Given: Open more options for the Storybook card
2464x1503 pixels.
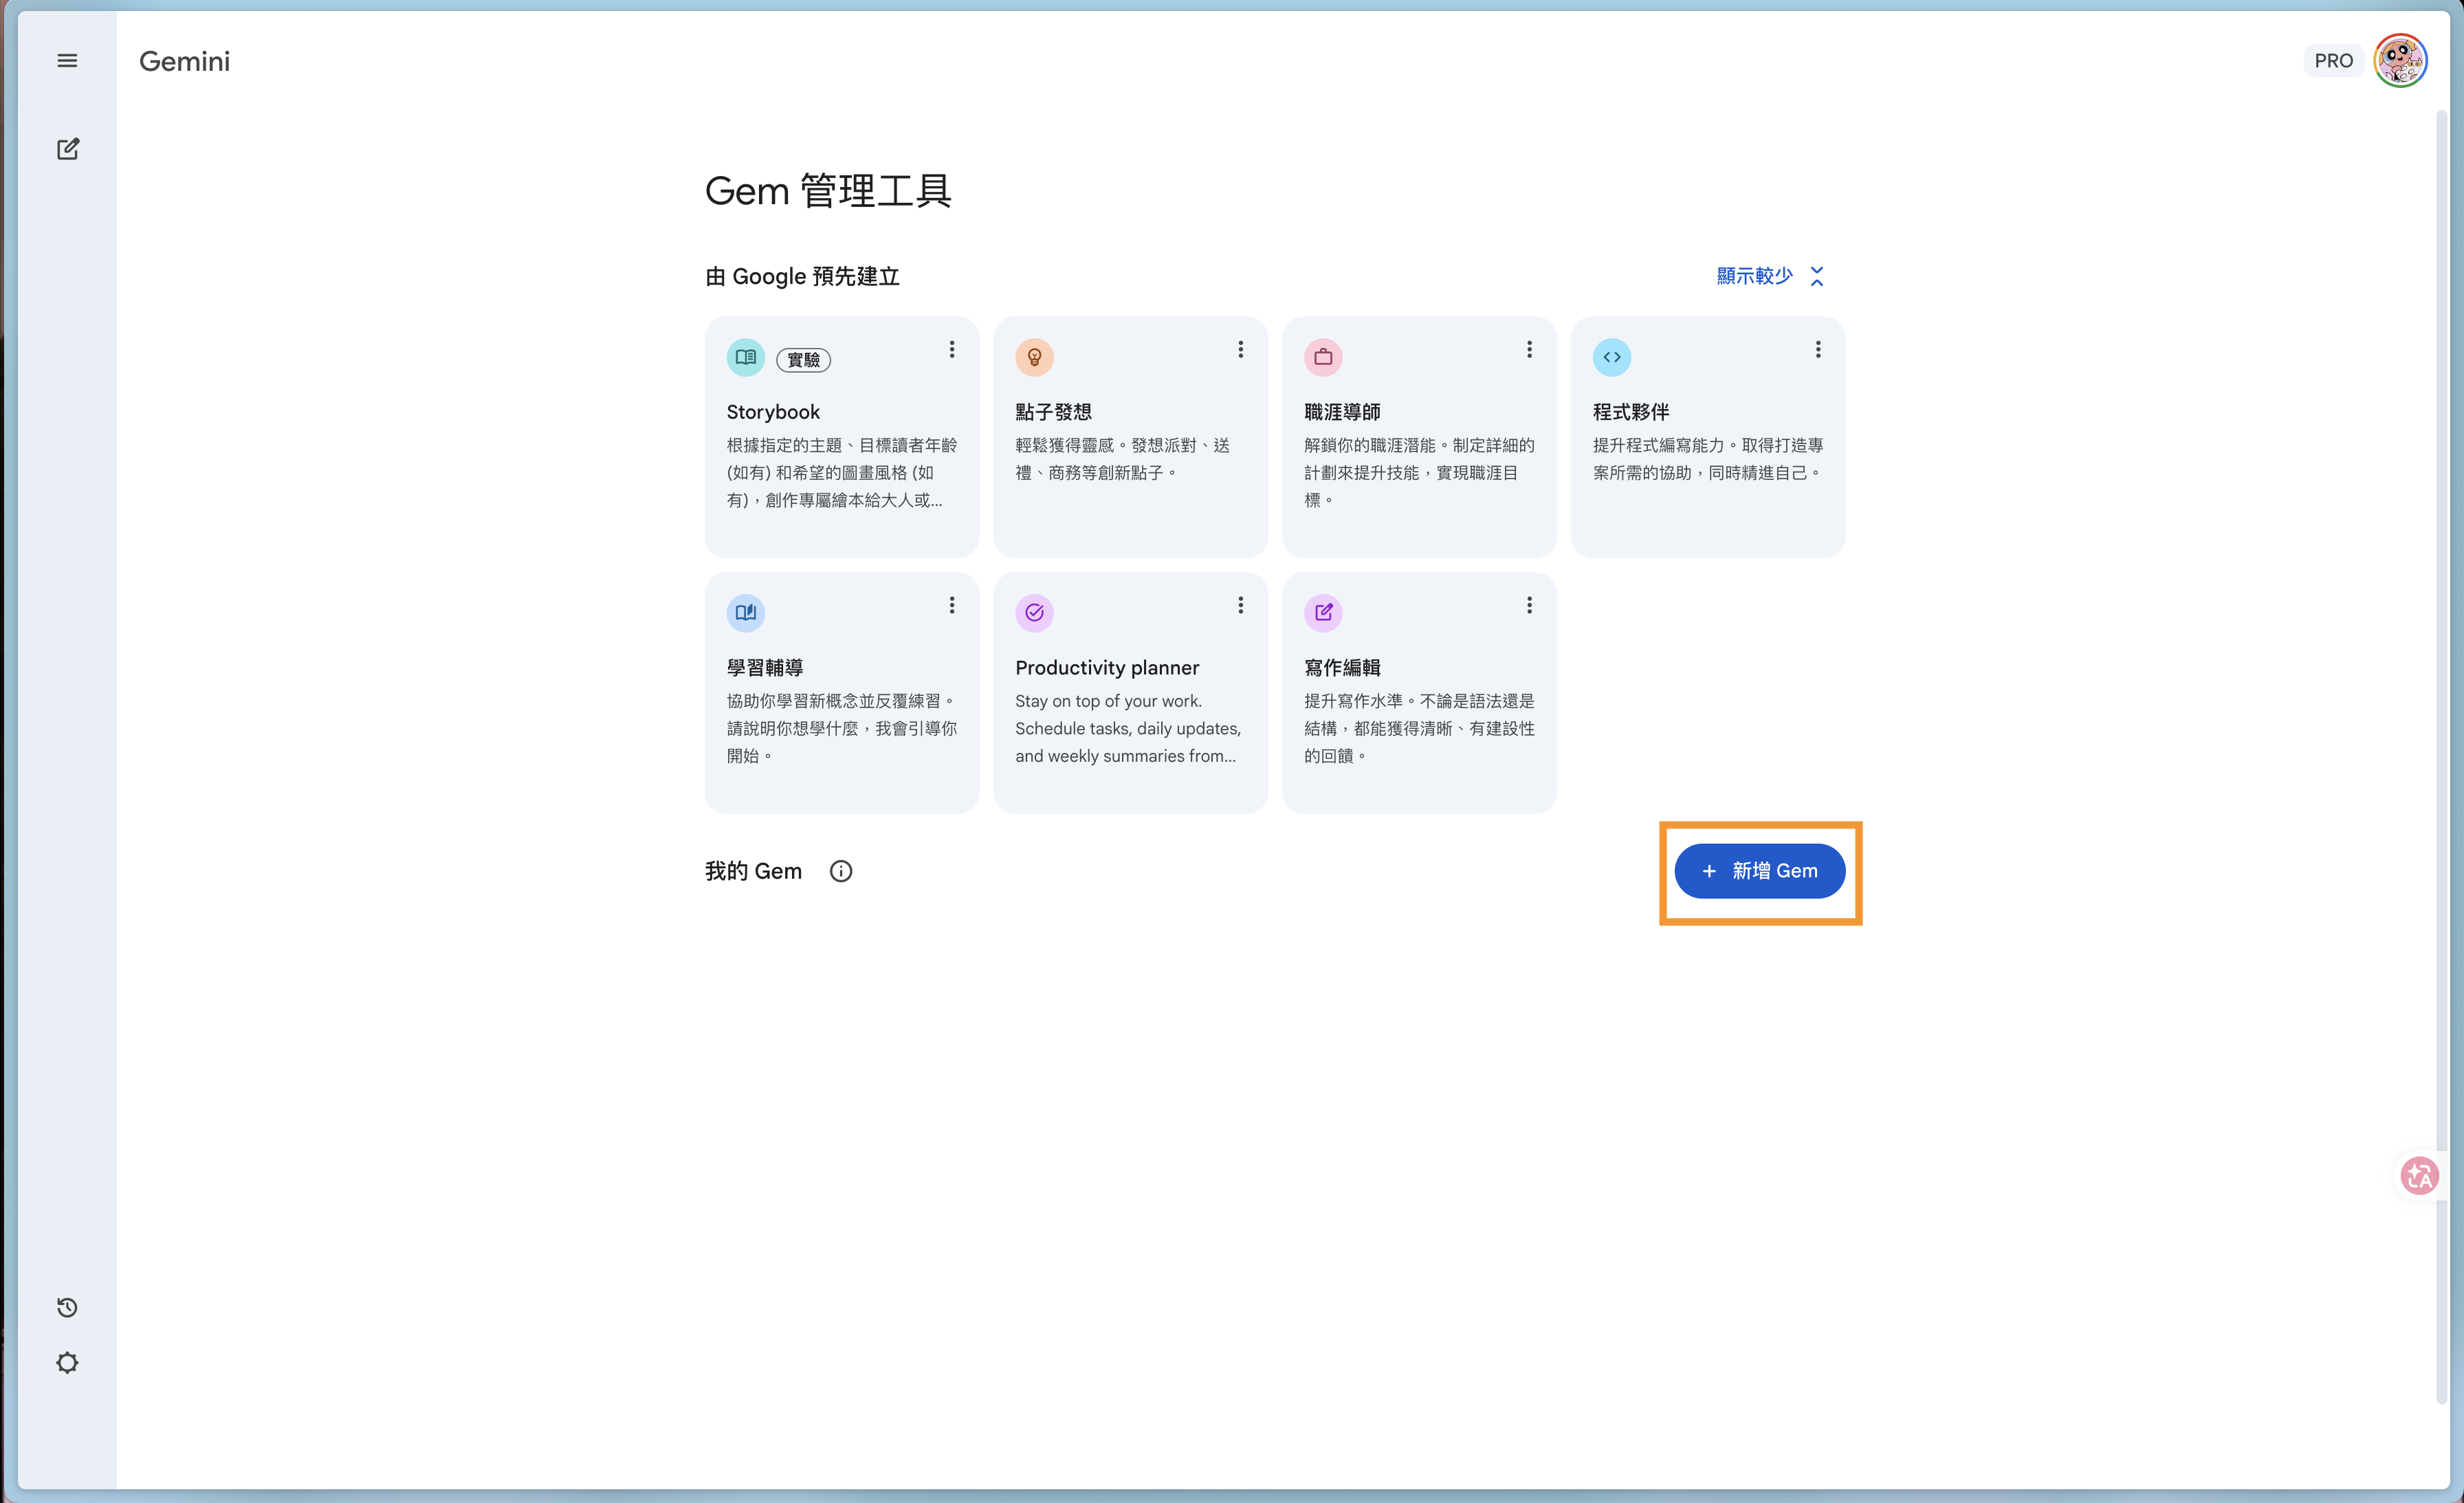Looking at the screenshot, I should [x=951, y=349].
